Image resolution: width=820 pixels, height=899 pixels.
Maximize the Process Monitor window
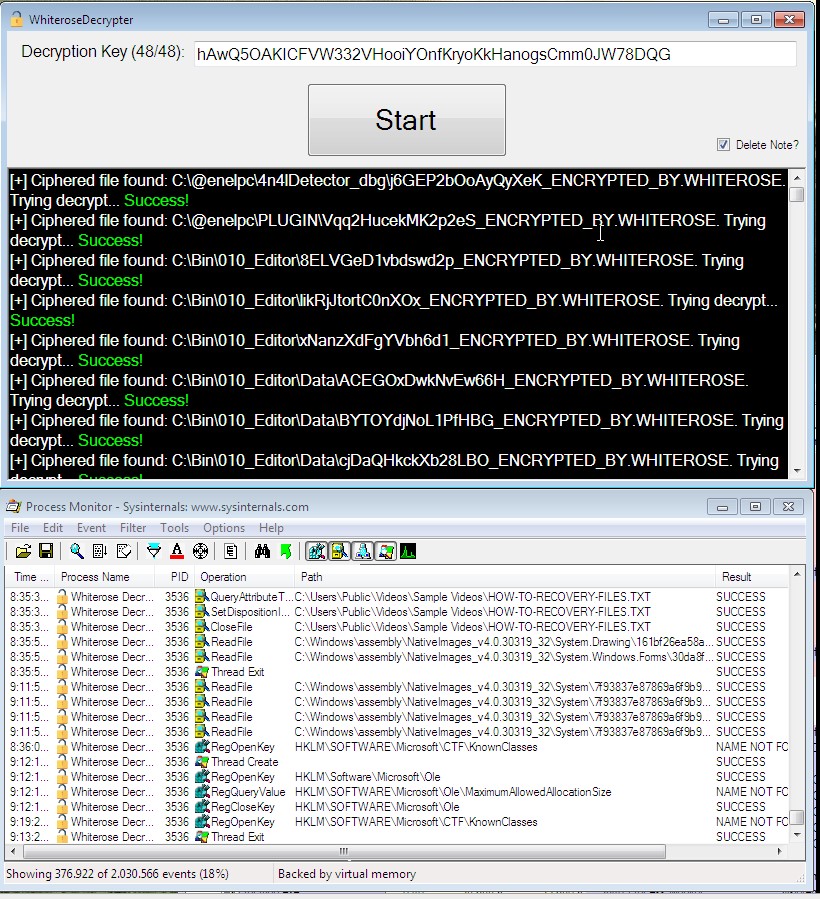point(755,507)
